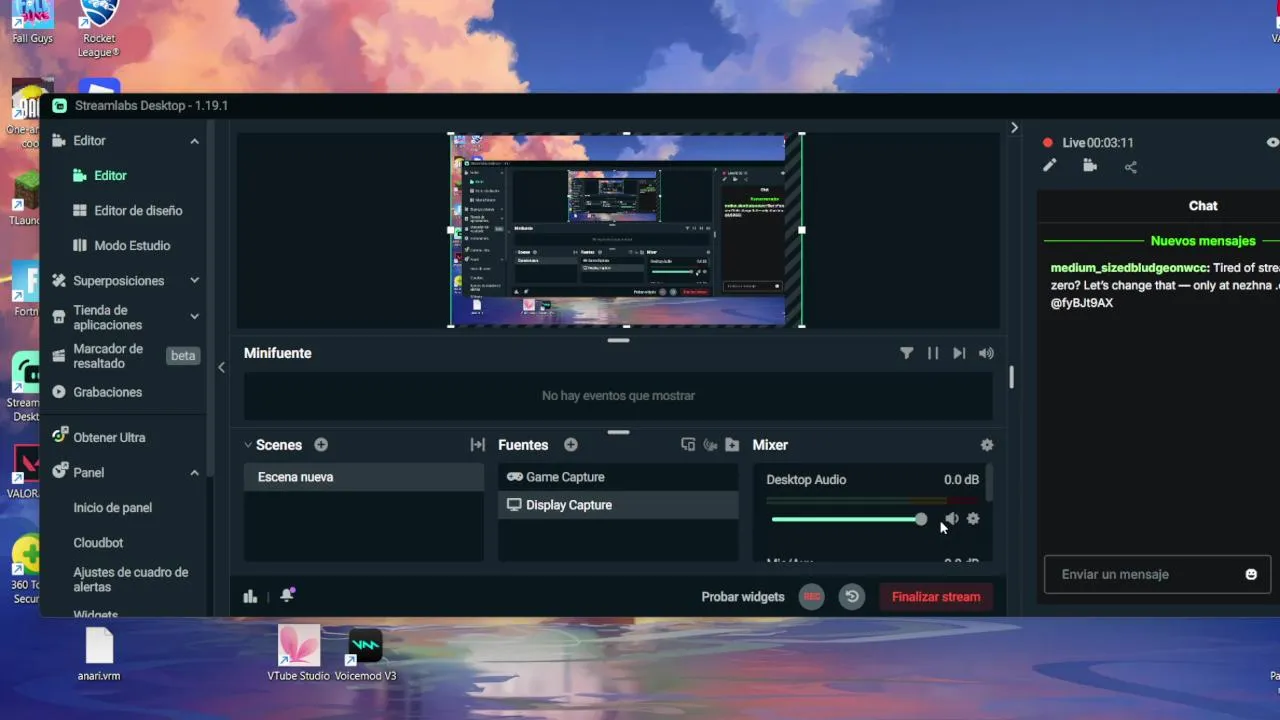
Task: Click the Editor section icon
Action: coord(59,141)
